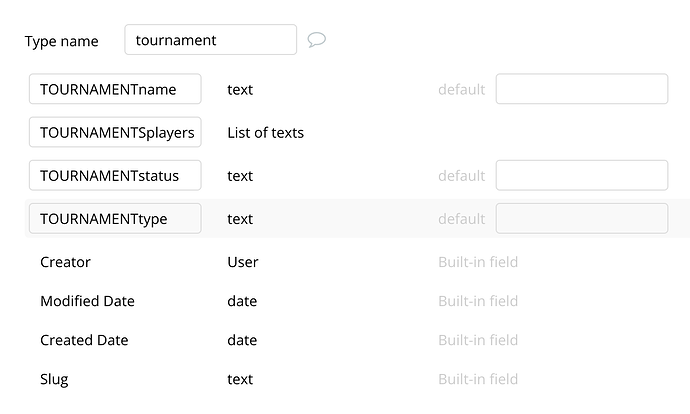Click the Slug built-in field label

(54, 379)
